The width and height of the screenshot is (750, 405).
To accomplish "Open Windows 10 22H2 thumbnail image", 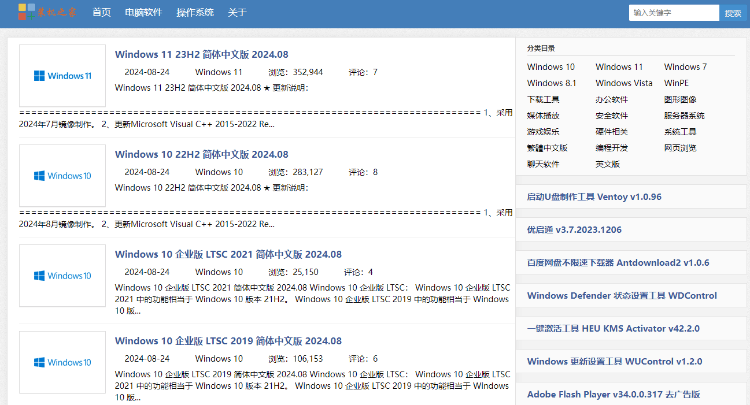I will click(62, 175).
